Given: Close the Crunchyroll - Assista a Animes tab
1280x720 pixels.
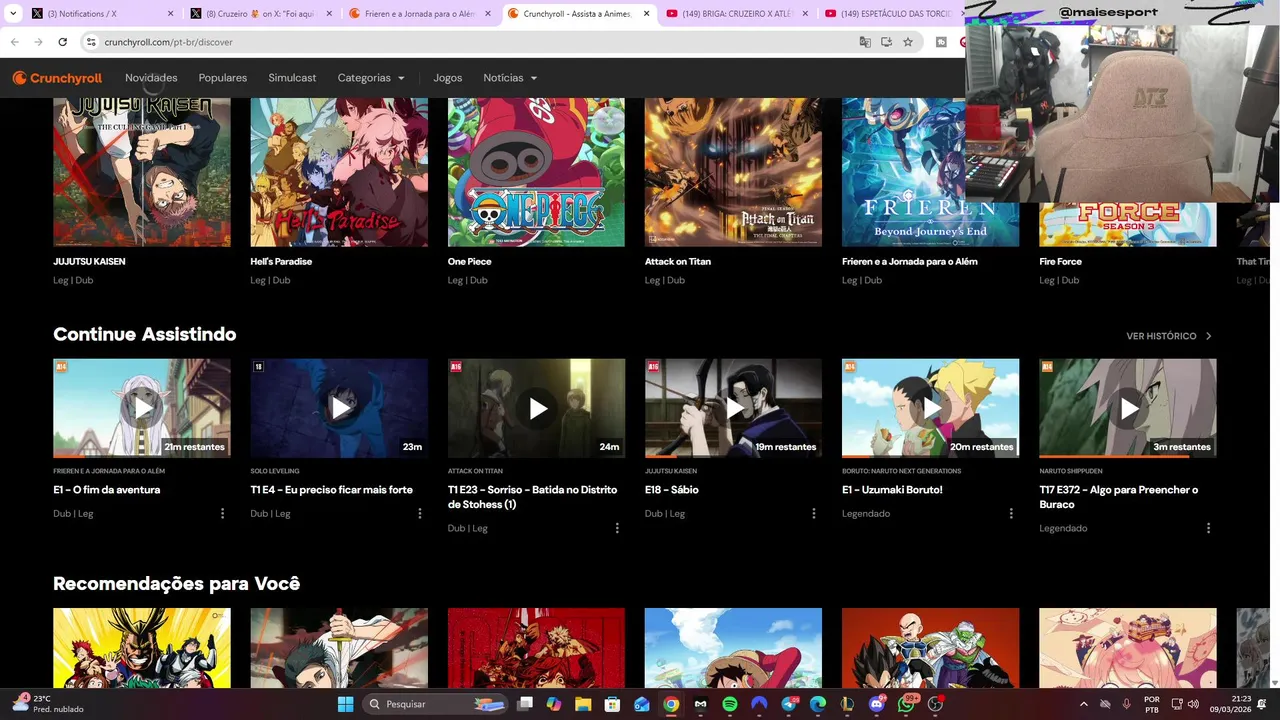Looking at the screenshot, I should point(647,14).
